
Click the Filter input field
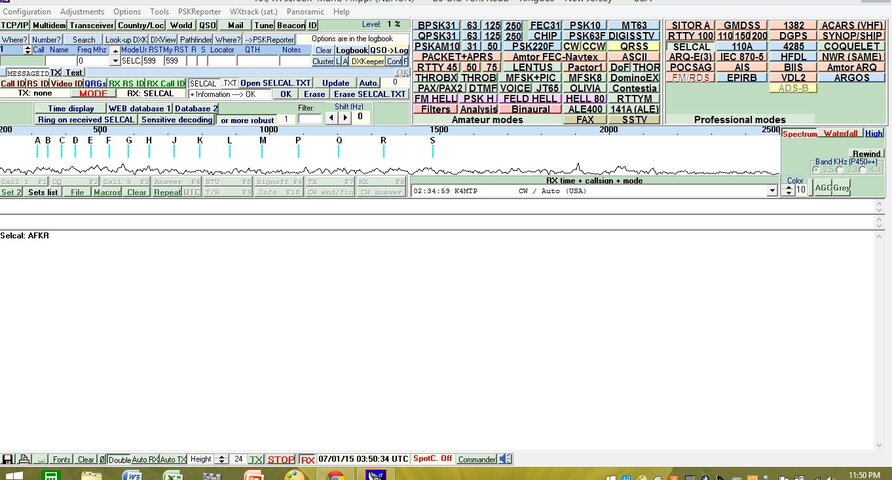[310, 118]
